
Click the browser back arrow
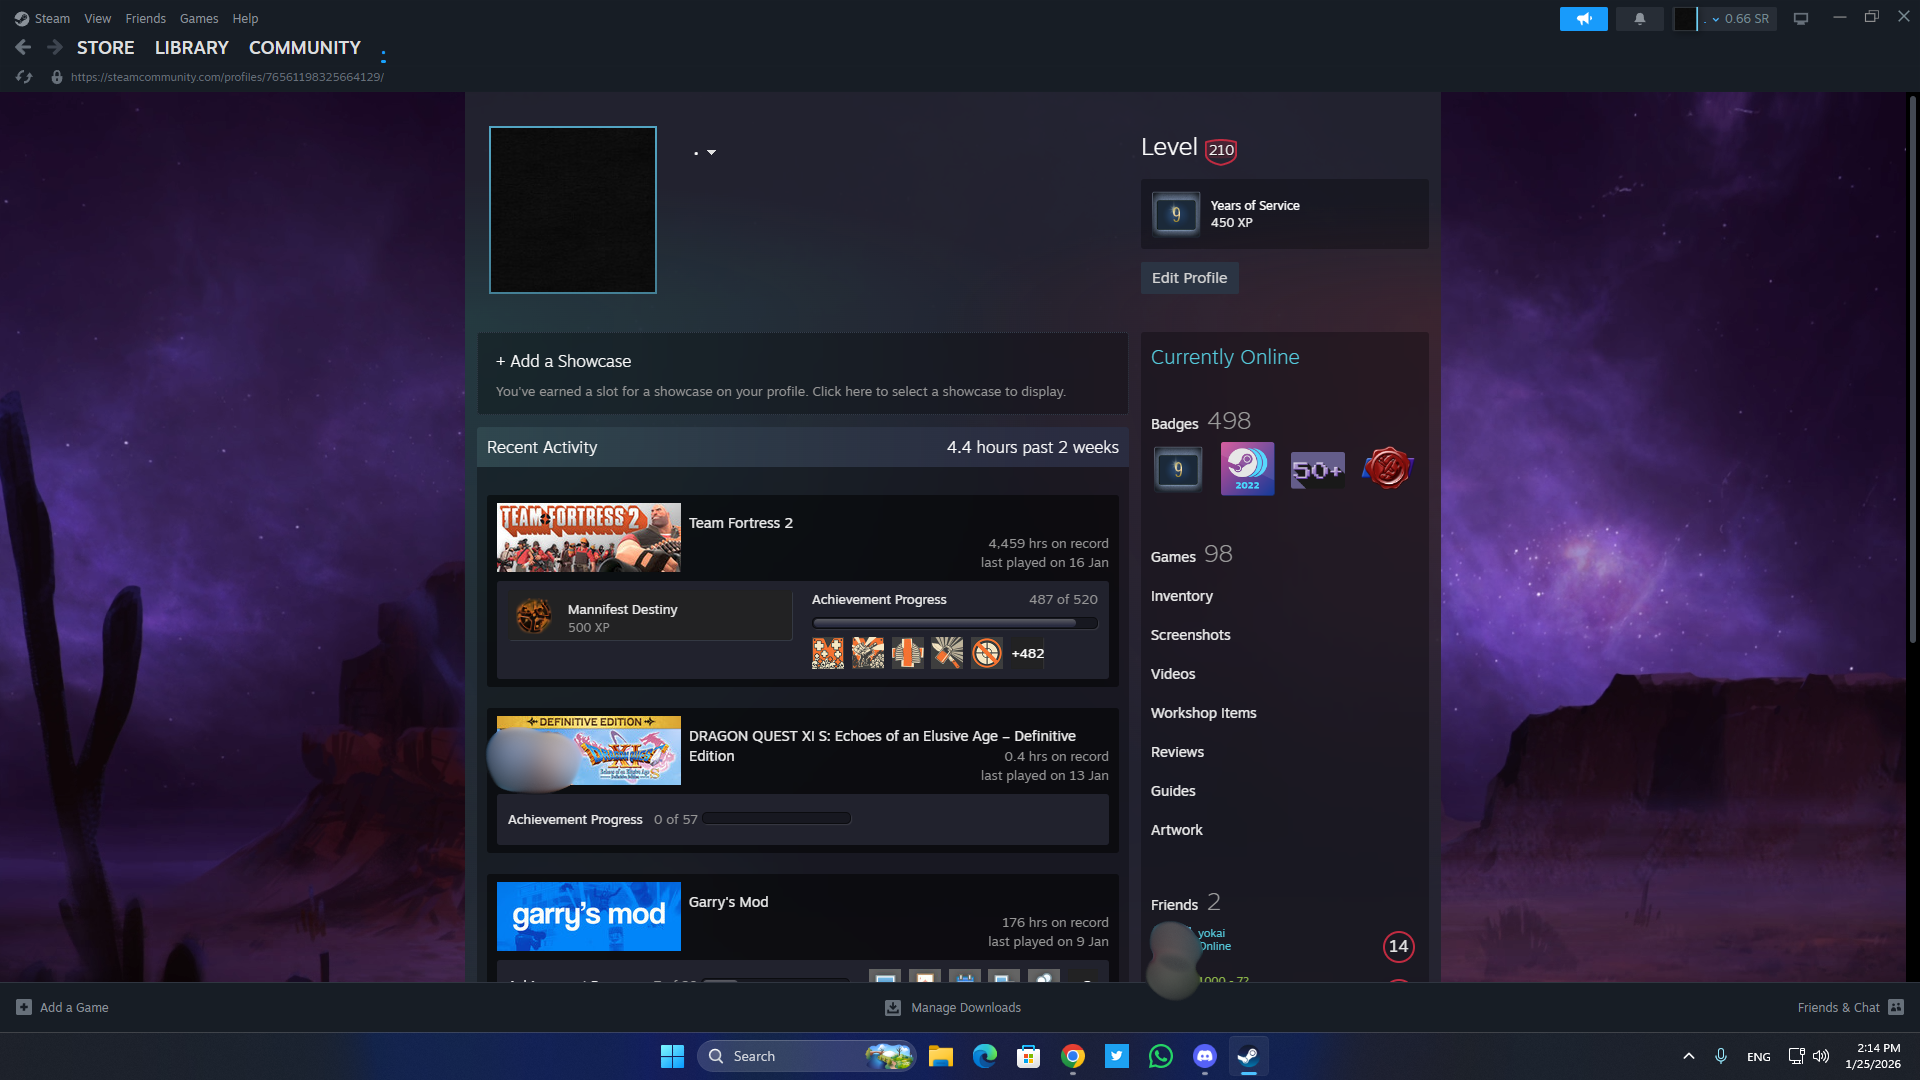23,47
